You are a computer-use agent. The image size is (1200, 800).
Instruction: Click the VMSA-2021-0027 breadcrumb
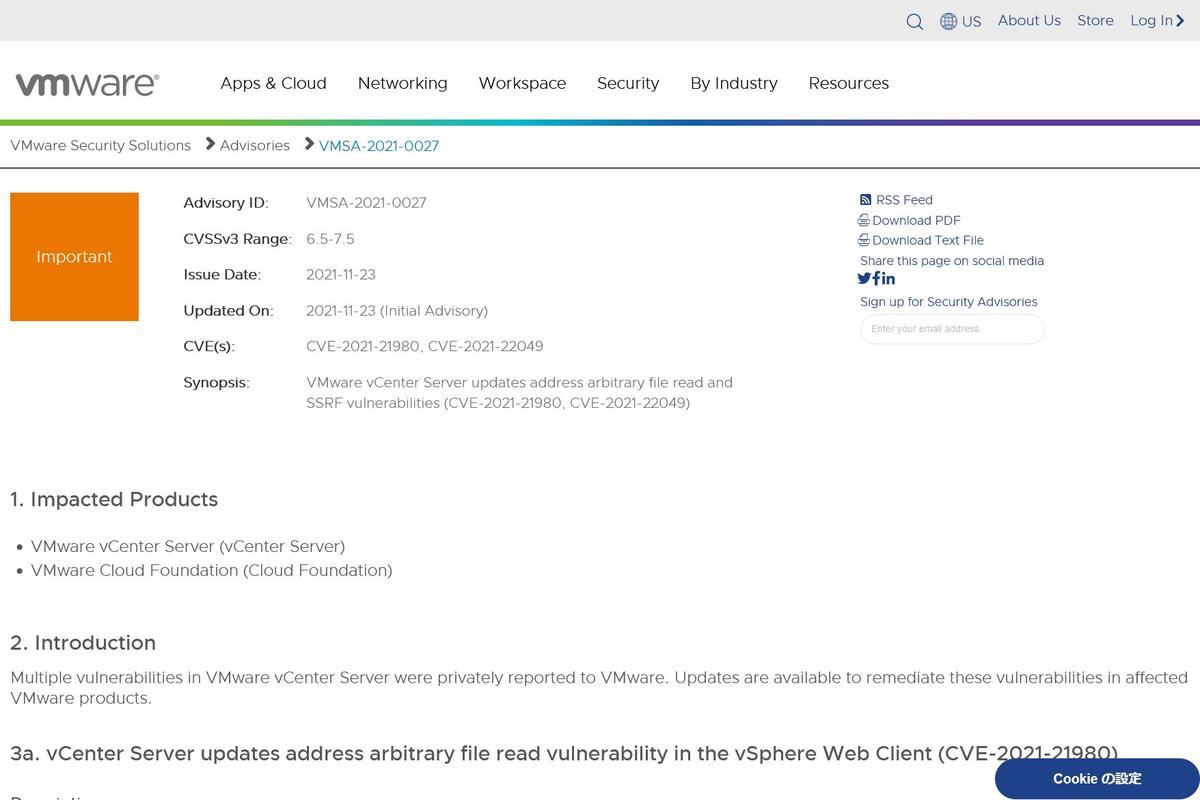(x=379, y=146)
